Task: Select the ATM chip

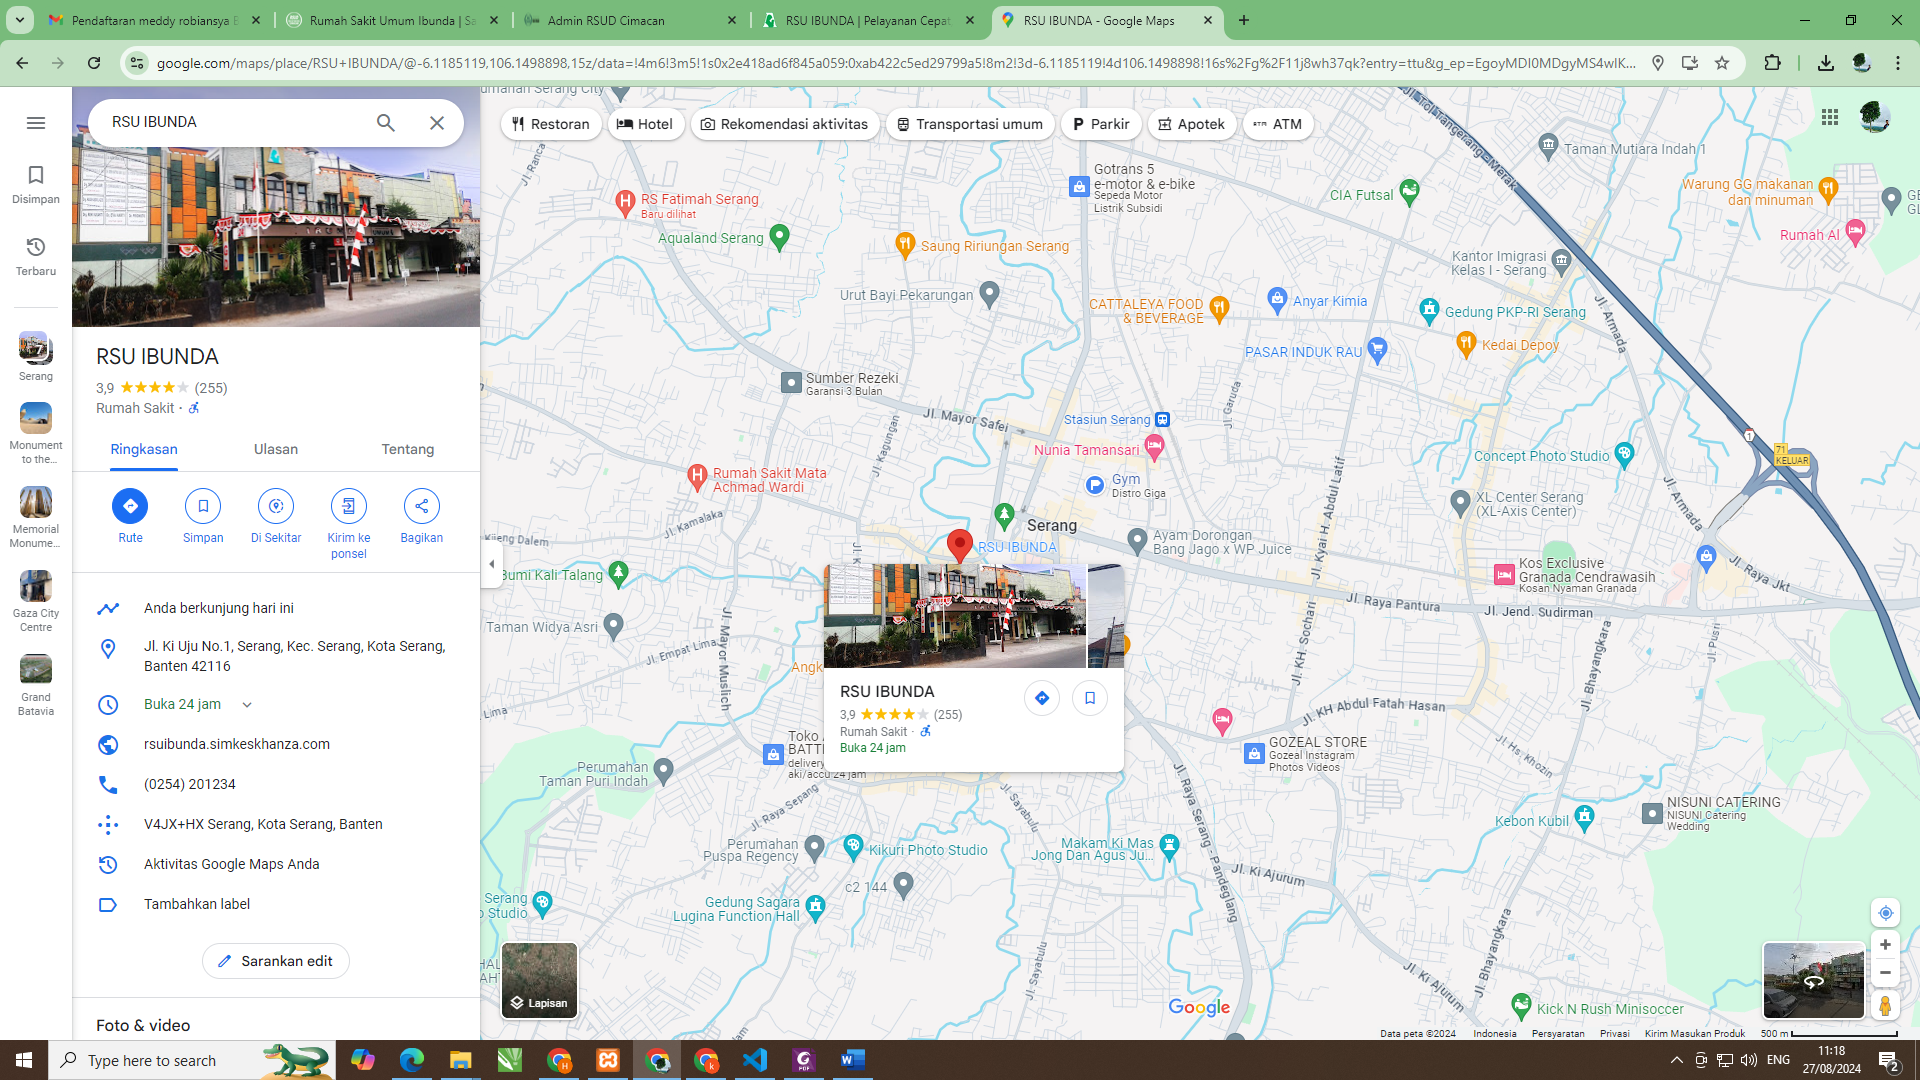Action: coord(1278,124)
